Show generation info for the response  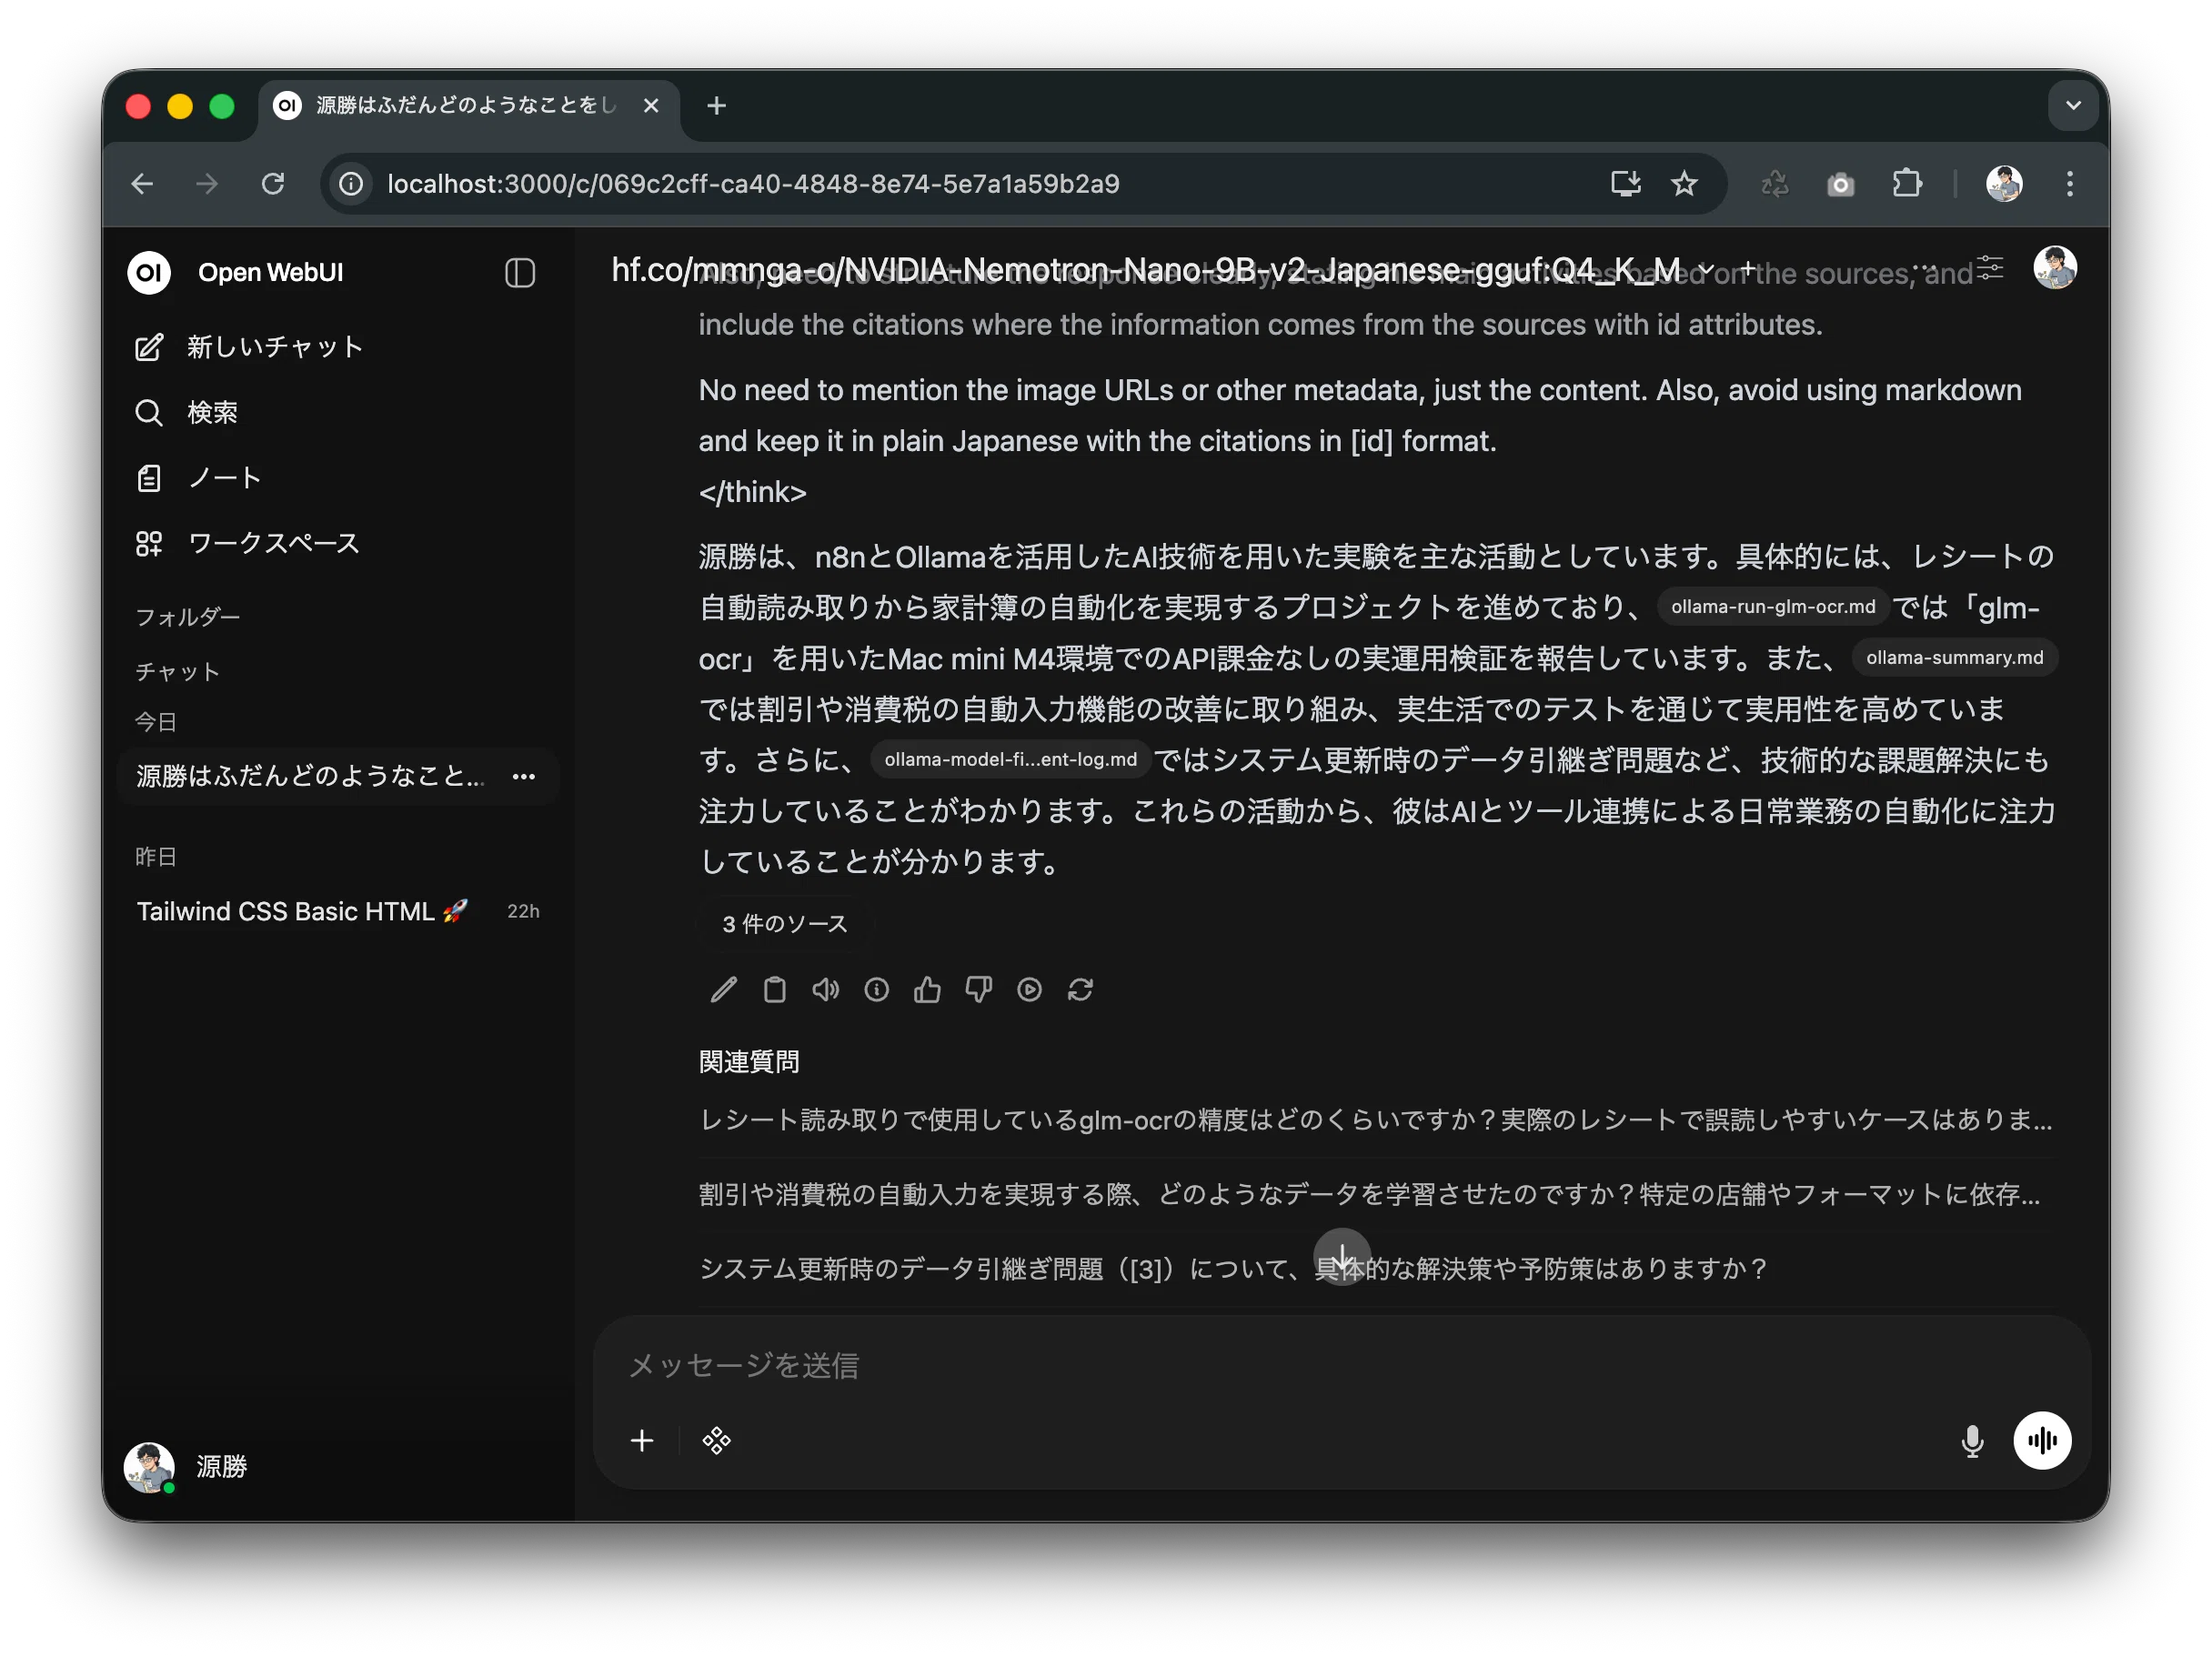876,990
